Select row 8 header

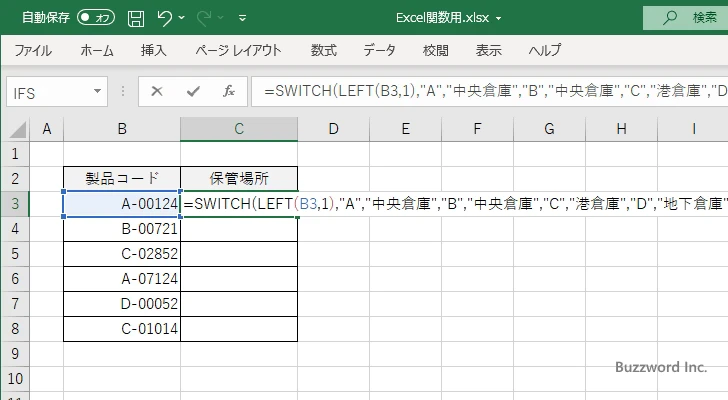(15, 329)
